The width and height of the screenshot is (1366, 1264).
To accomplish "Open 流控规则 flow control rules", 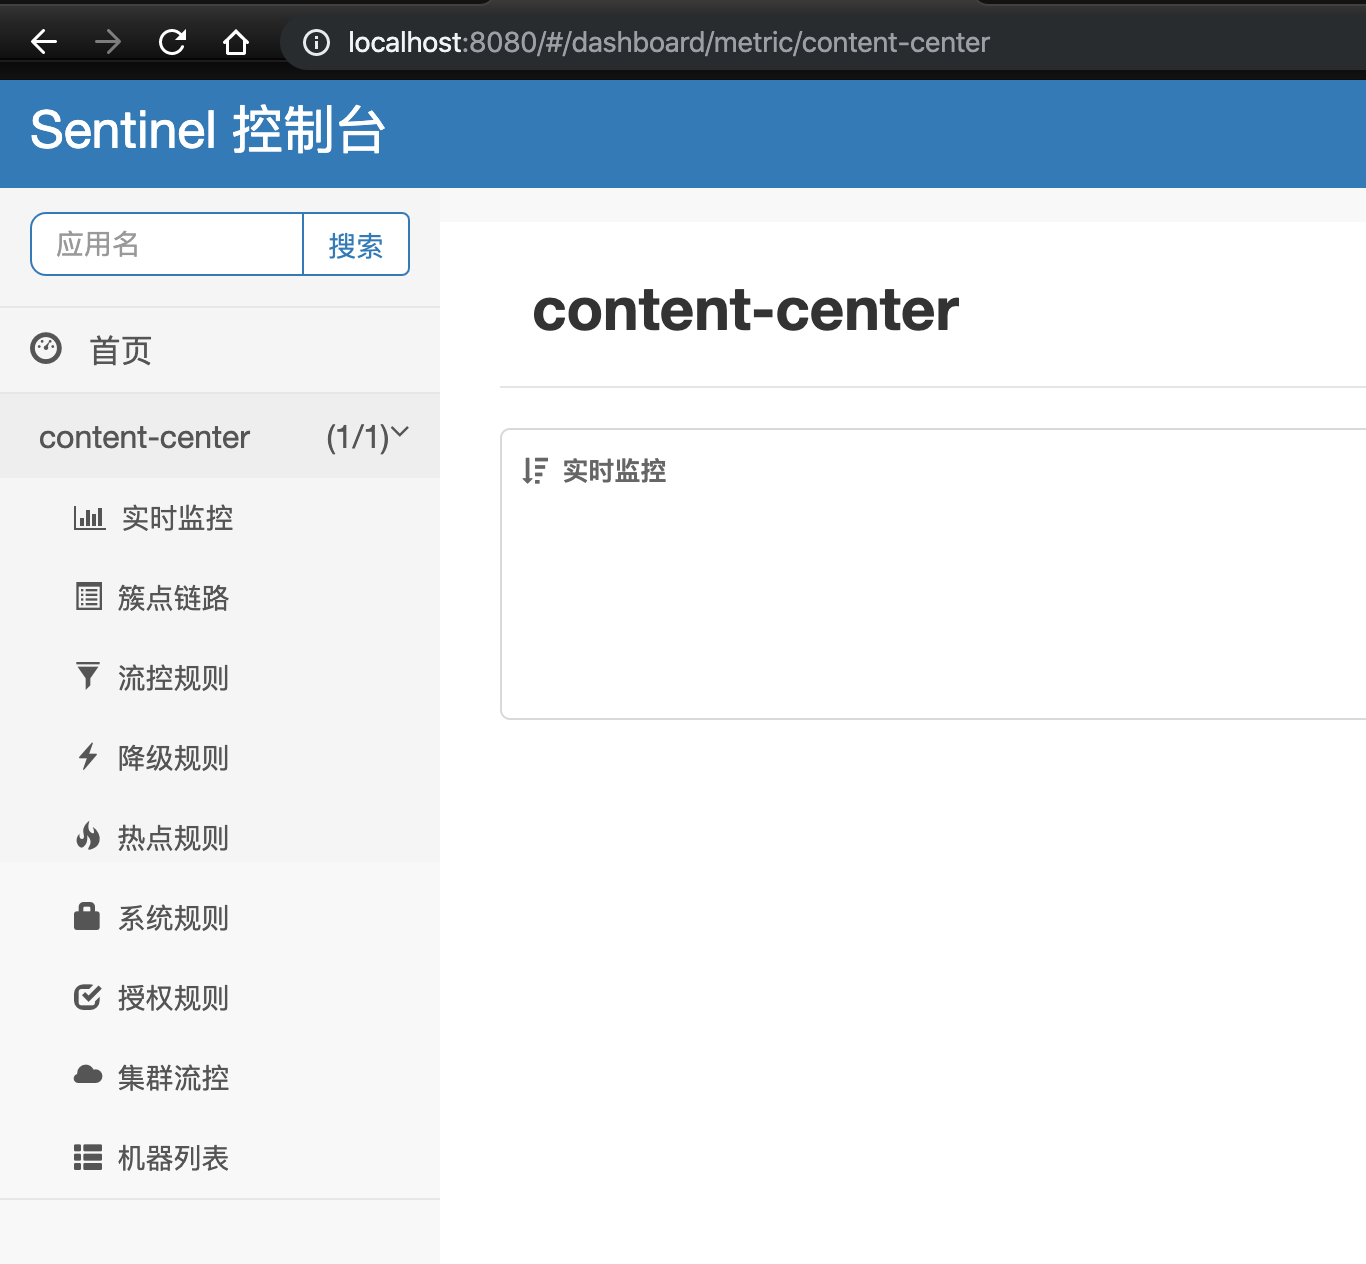I will point(173,678).
